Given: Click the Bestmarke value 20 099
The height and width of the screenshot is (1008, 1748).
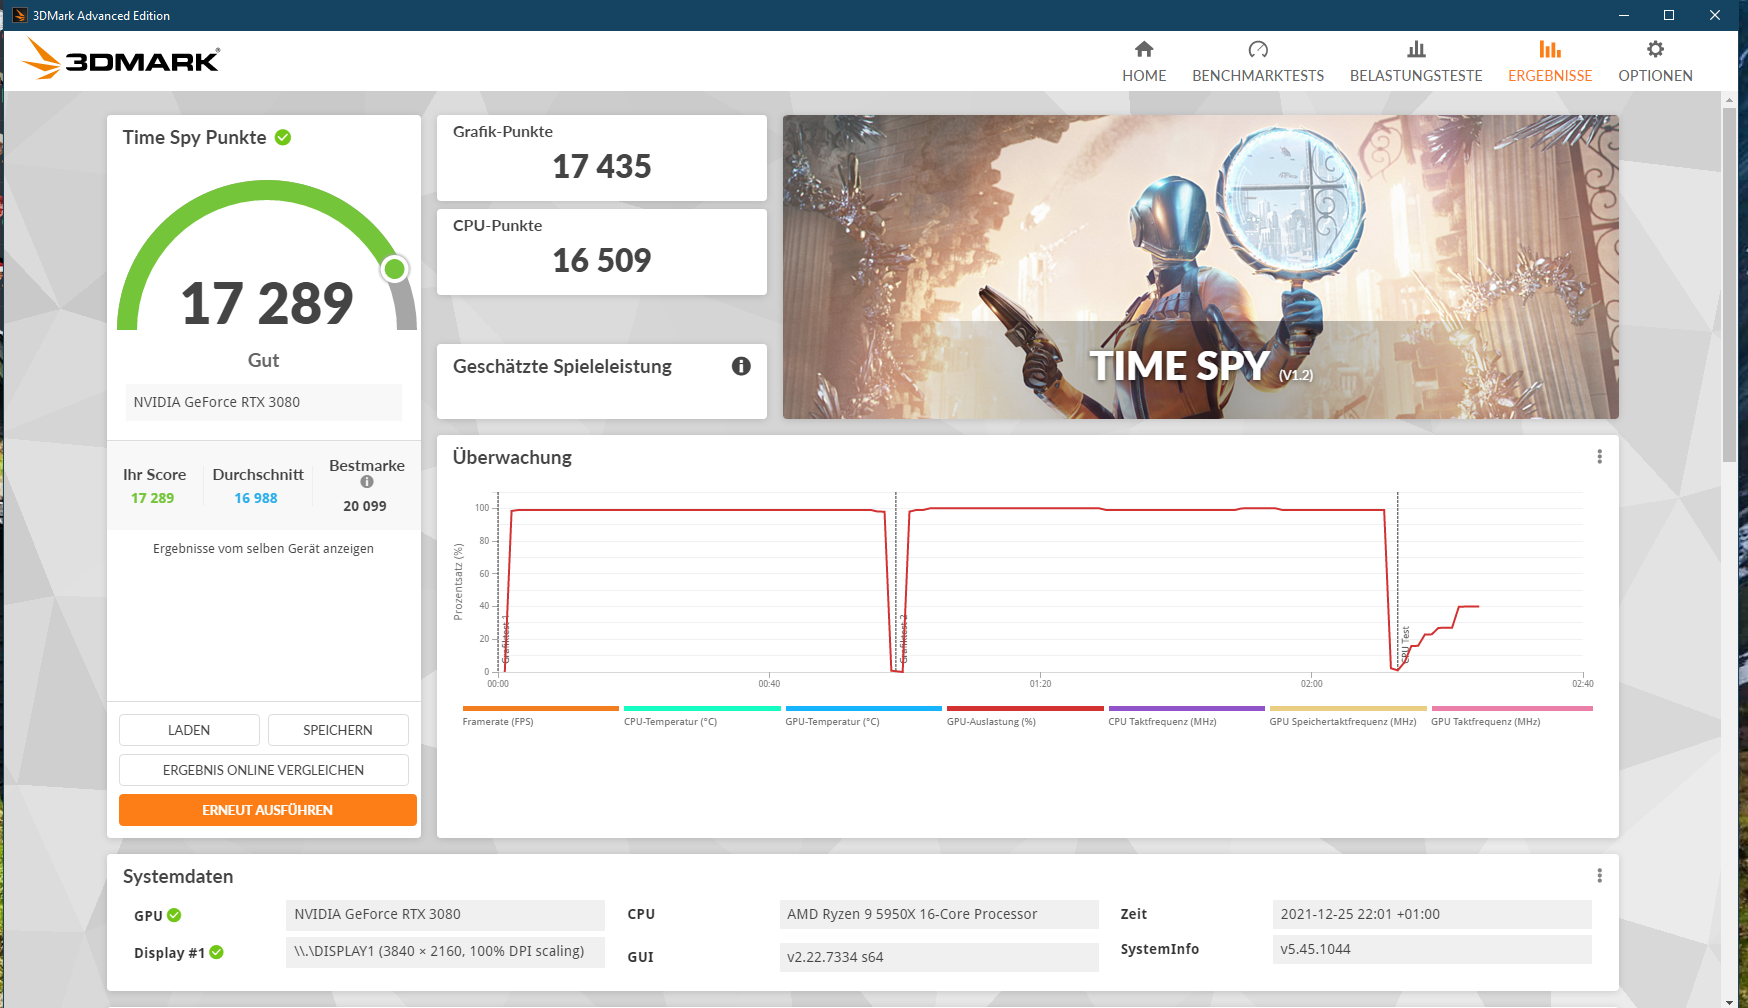Looking at the screenshot, I should pos(365,506).
